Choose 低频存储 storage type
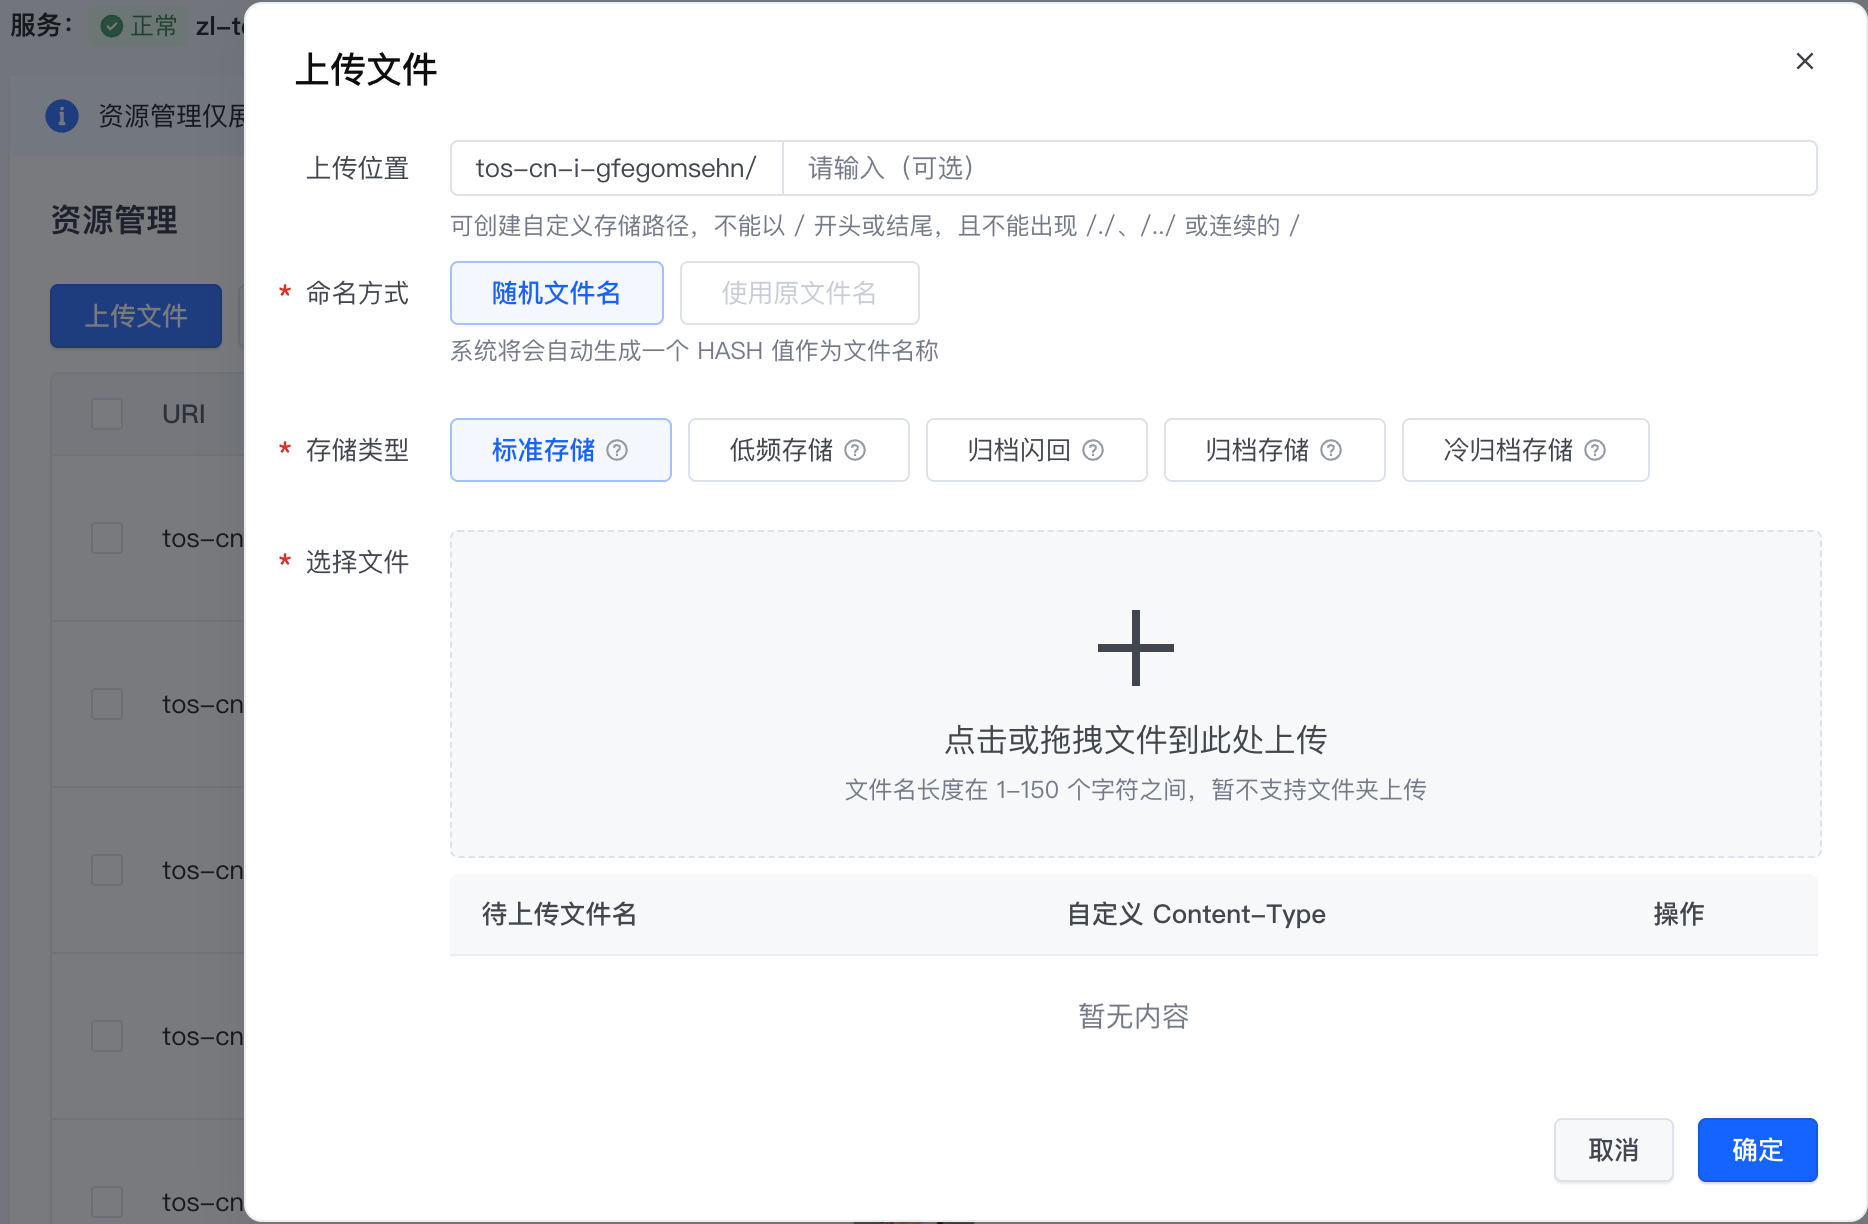The width and height of the screenshot is (1868, 1224). (x=781, y=450)
